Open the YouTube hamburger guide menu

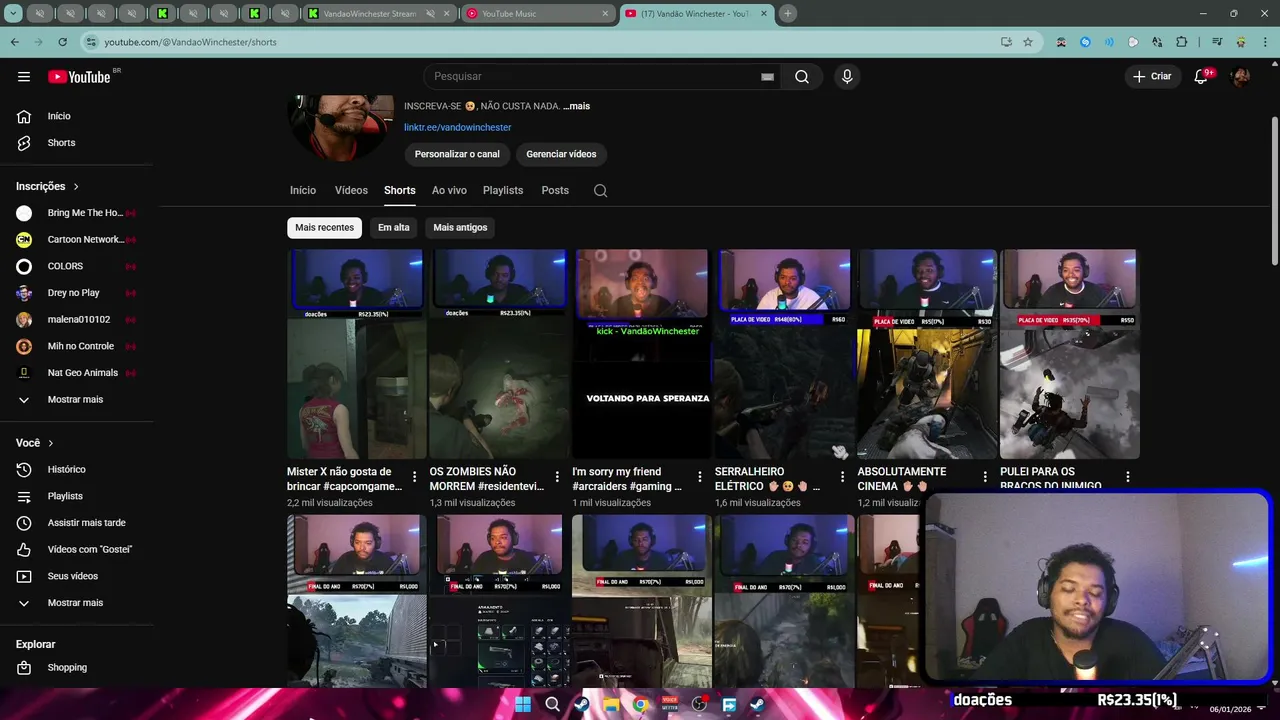pyautogui.click(x=24, y=77)
